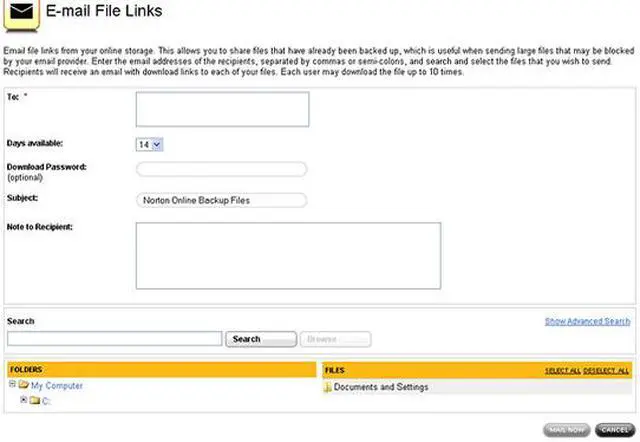Image resolution: width=640 pixels, height=442 pixels.
Task: Open the Days available dropdown
Action: coord(149,144)
